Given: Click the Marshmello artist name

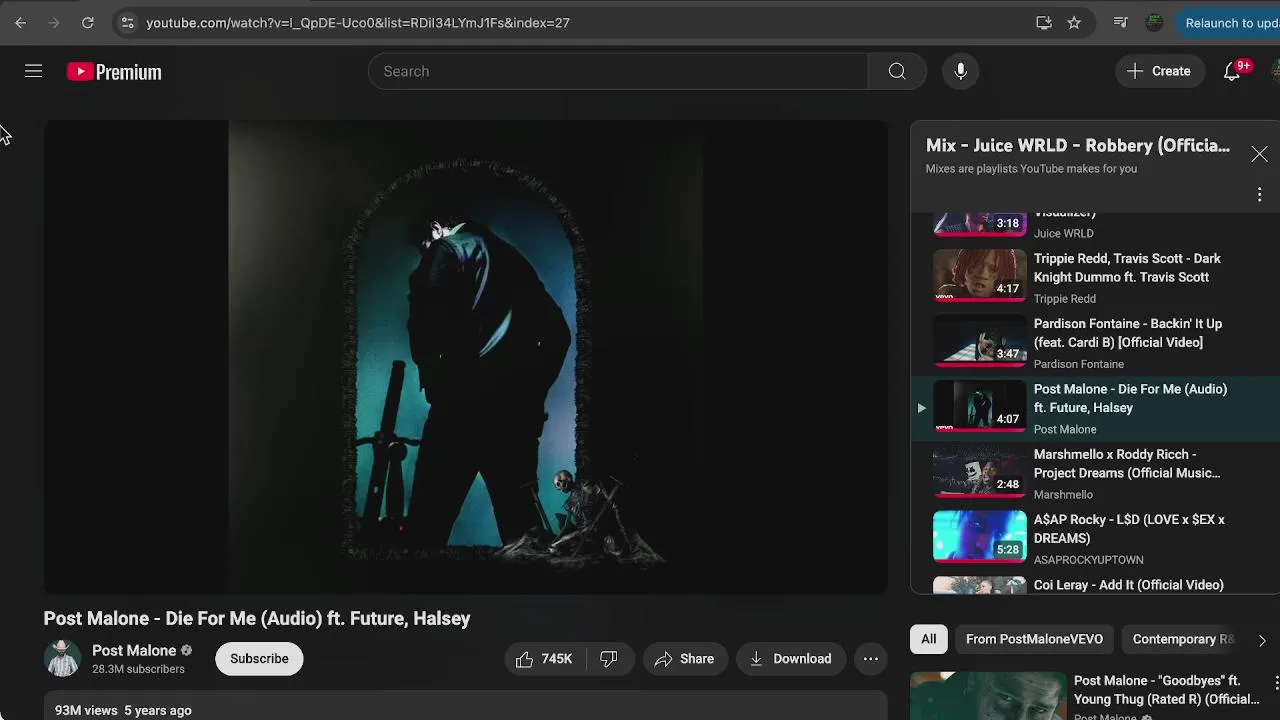Looking at the screenshot, I should pos(1063,494).
